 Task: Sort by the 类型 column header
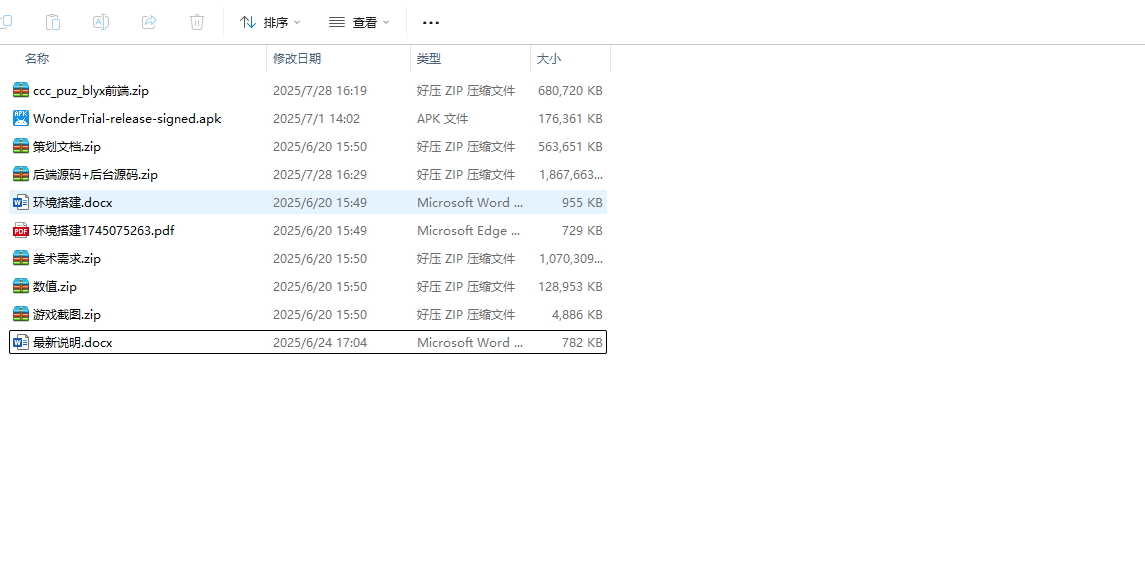429,58
